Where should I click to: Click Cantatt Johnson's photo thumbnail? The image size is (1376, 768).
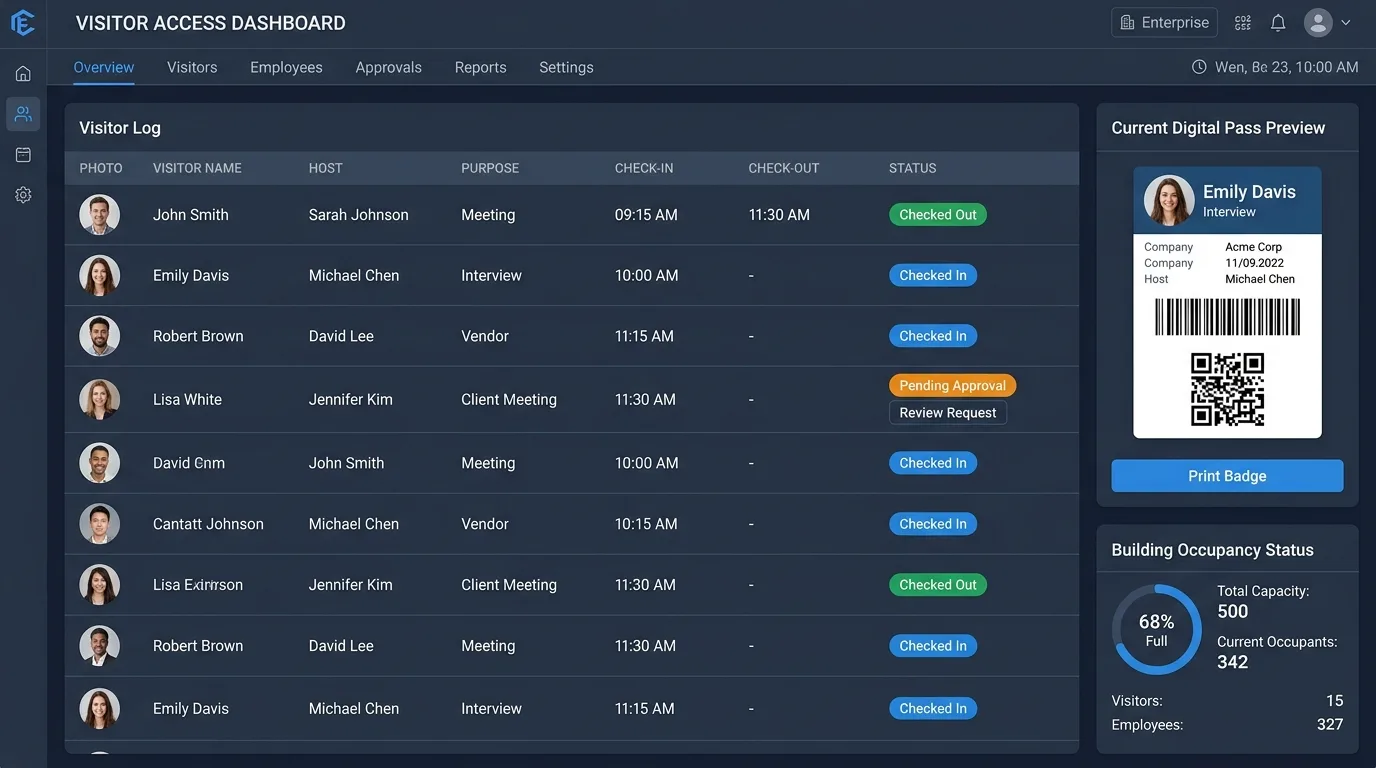(100, 524)
